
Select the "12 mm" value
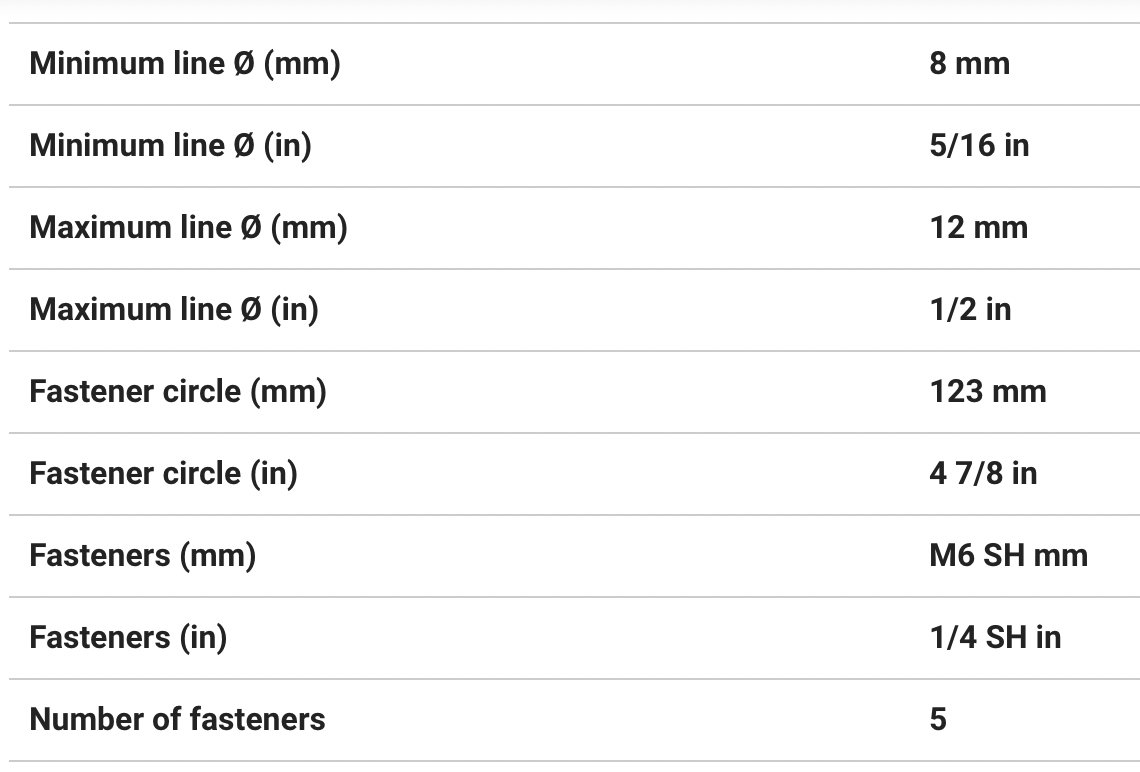point(978,228)
